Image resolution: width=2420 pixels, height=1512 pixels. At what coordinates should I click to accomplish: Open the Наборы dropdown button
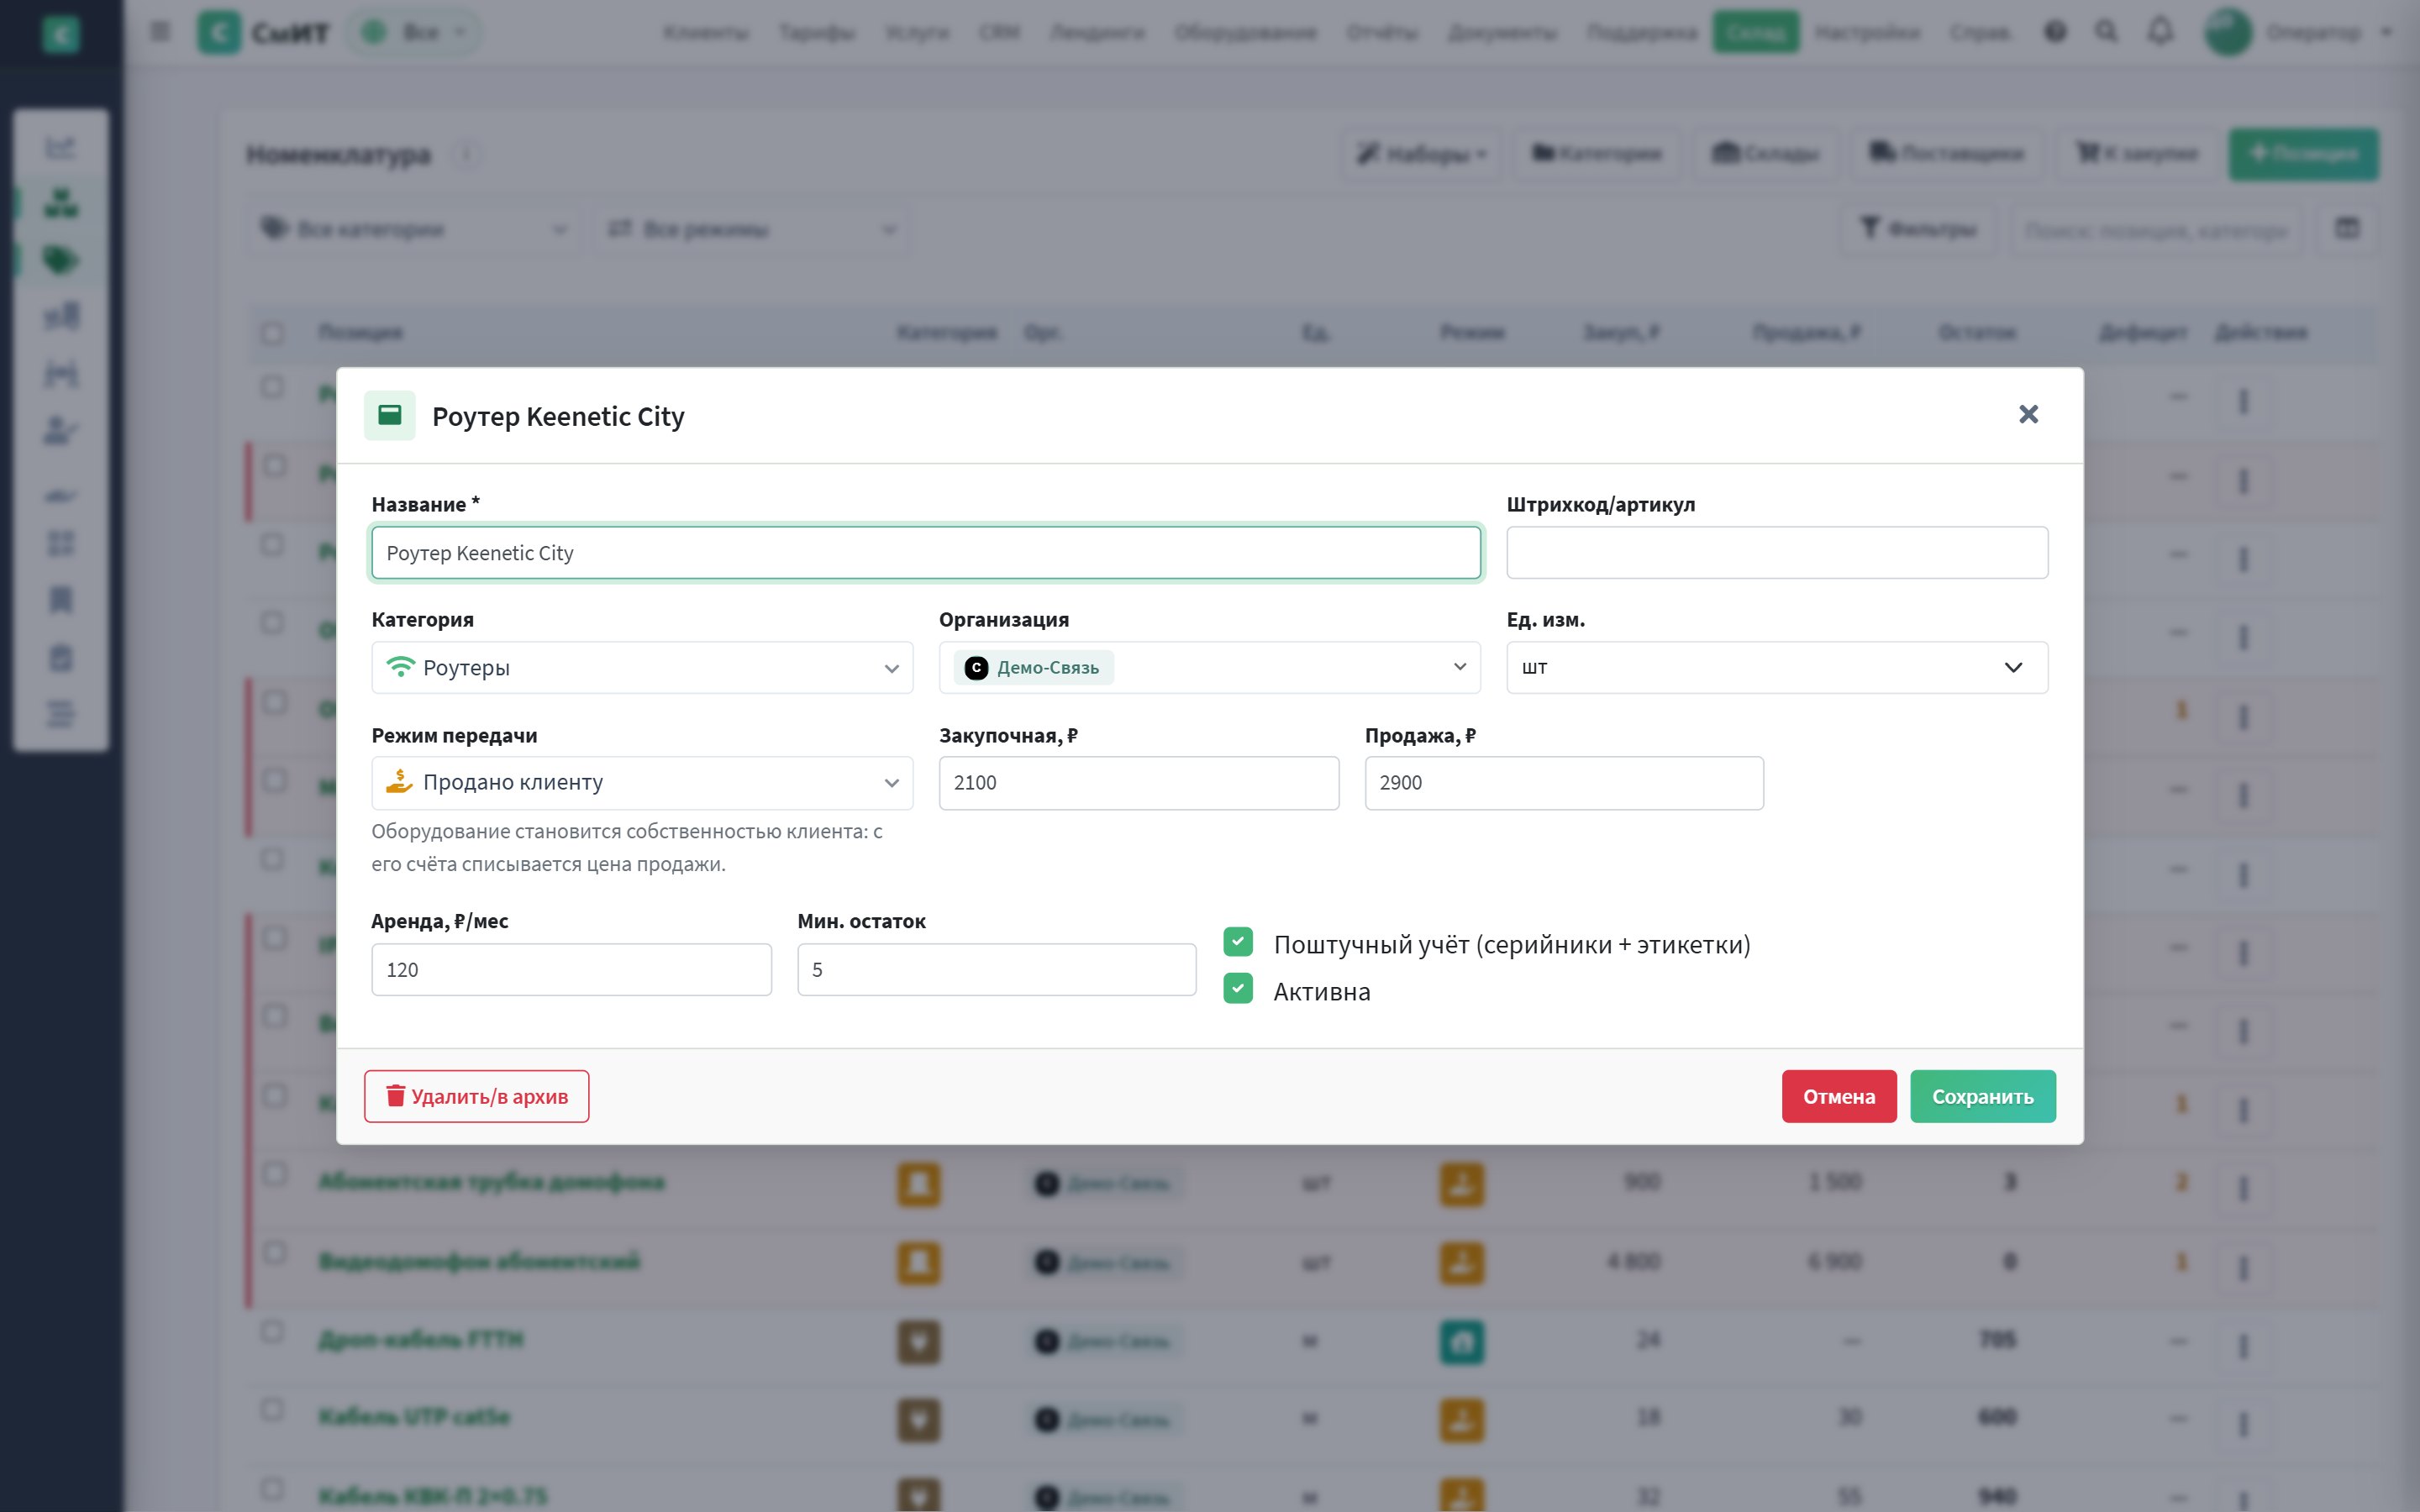1421,154
